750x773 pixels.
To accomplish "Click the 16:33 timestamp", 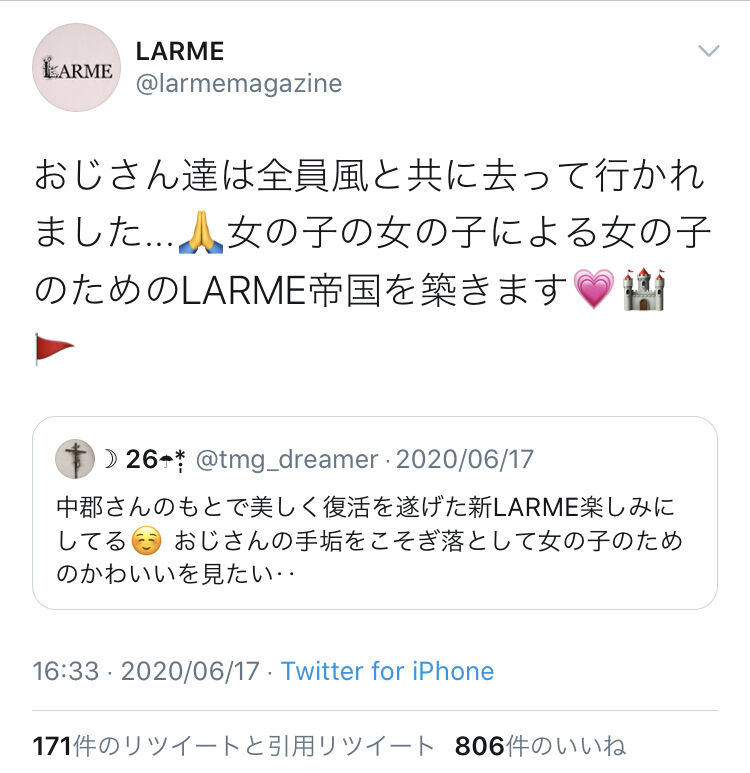I will pos(66,671).
